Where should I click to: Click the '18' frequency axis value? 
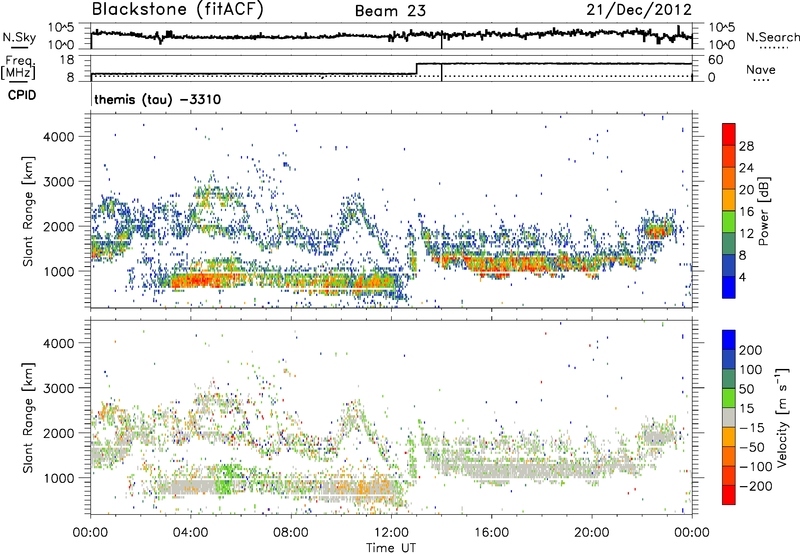point(67,60)
